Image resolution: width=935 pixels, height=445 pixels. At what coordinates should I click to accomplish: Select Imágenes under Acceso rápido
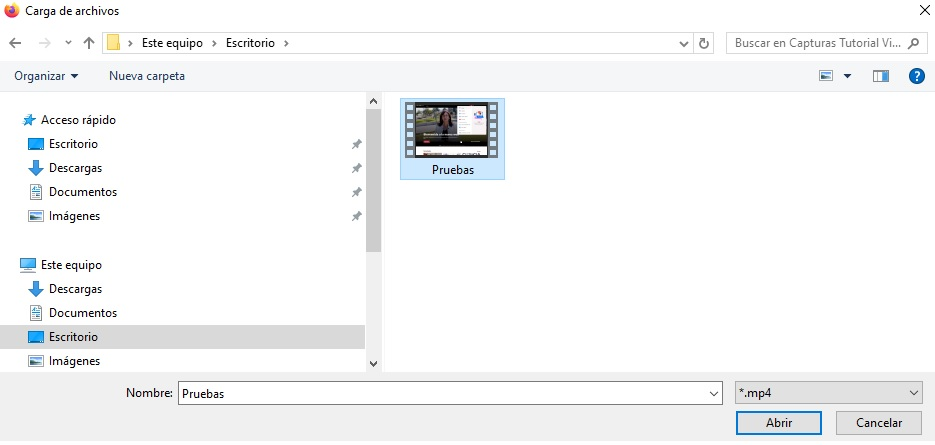point(74,216)
